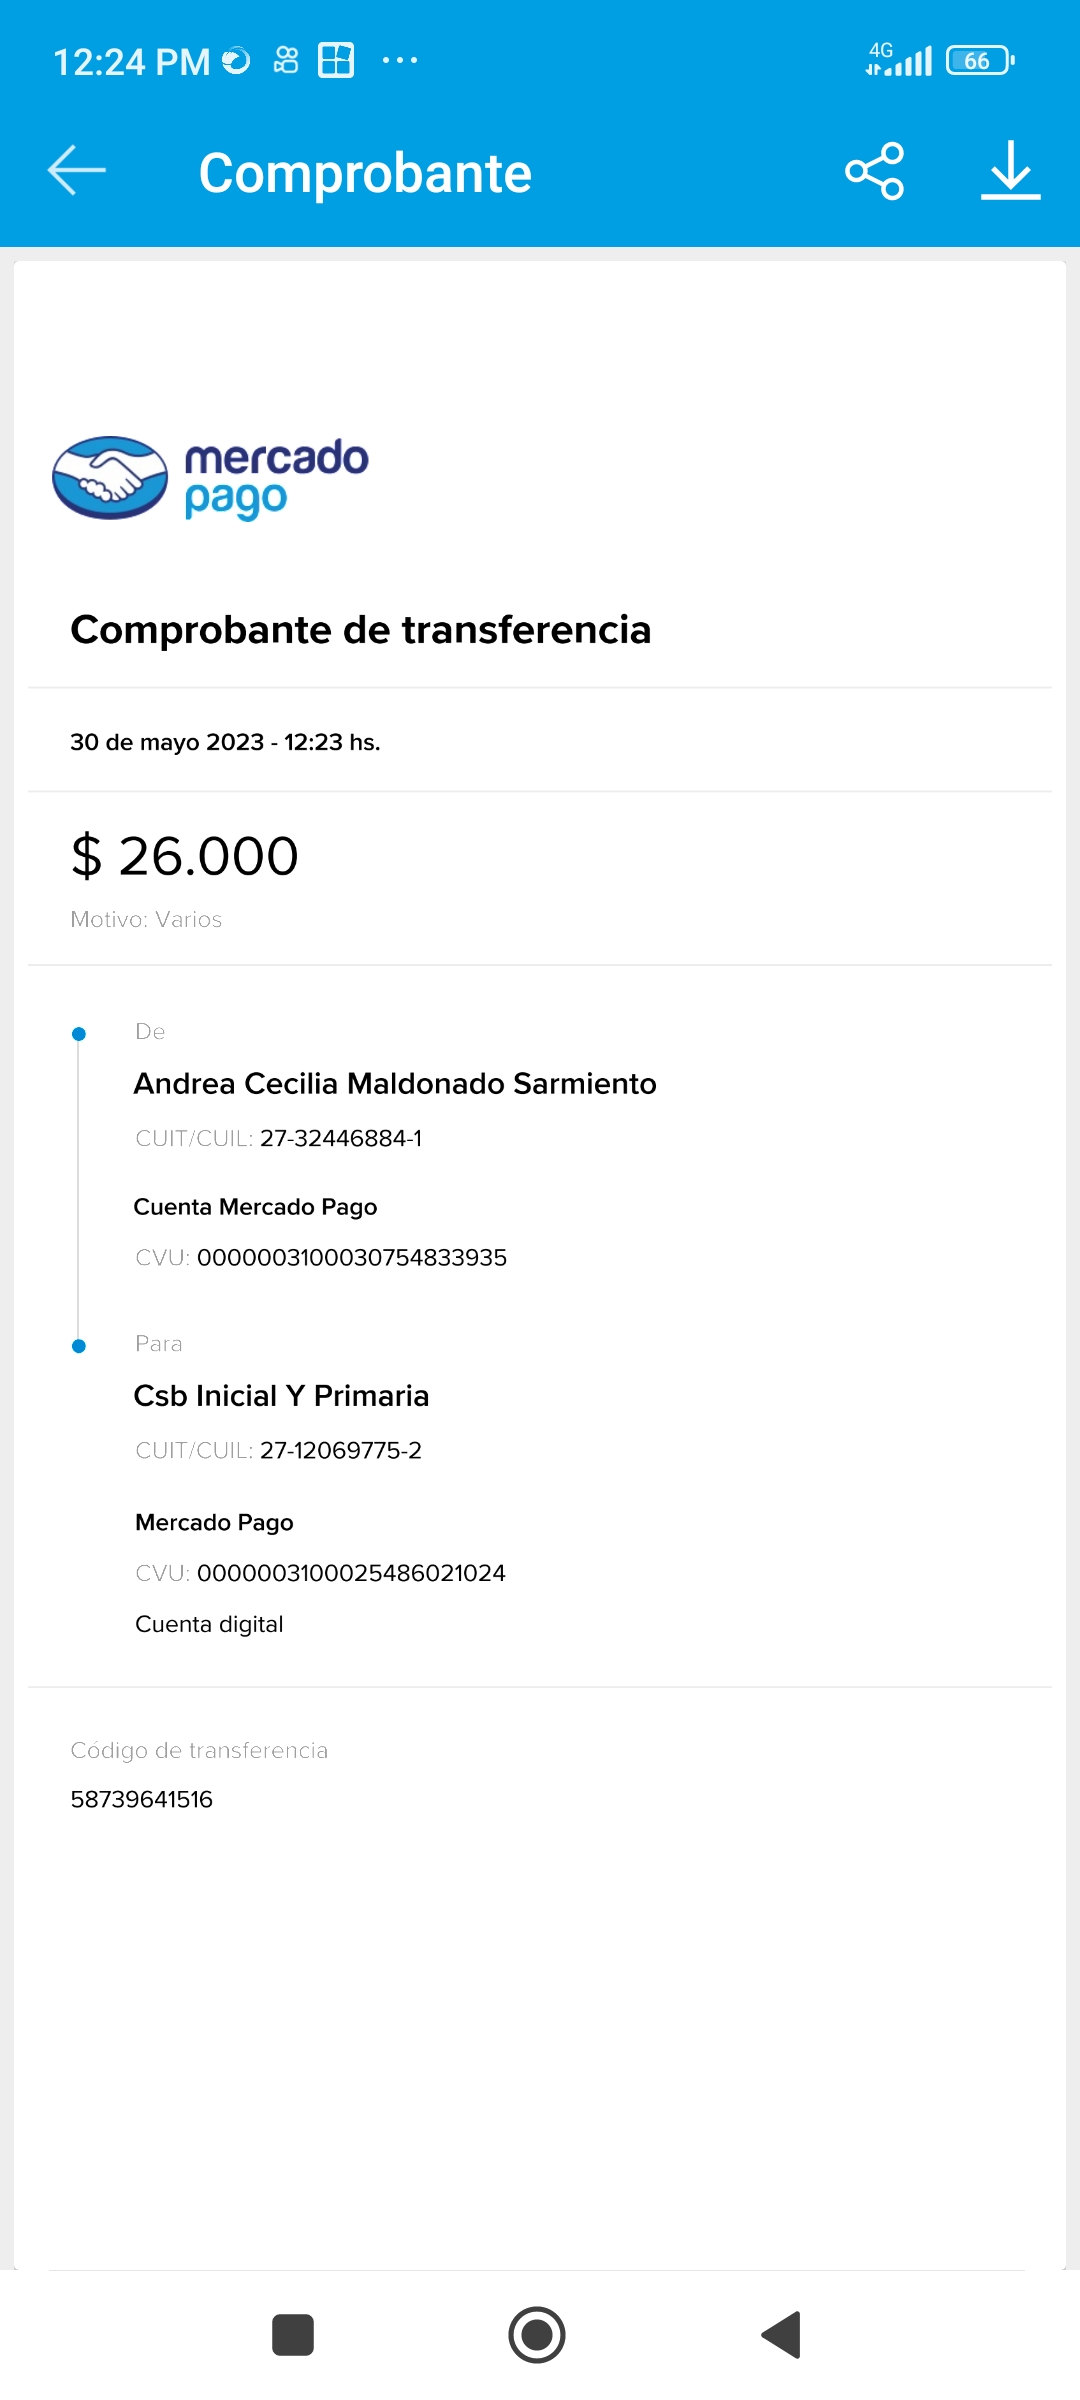Tap the three-dots notification overflow icon
This screenshot has height=2400, width=1080.
(x=400, y=61)
